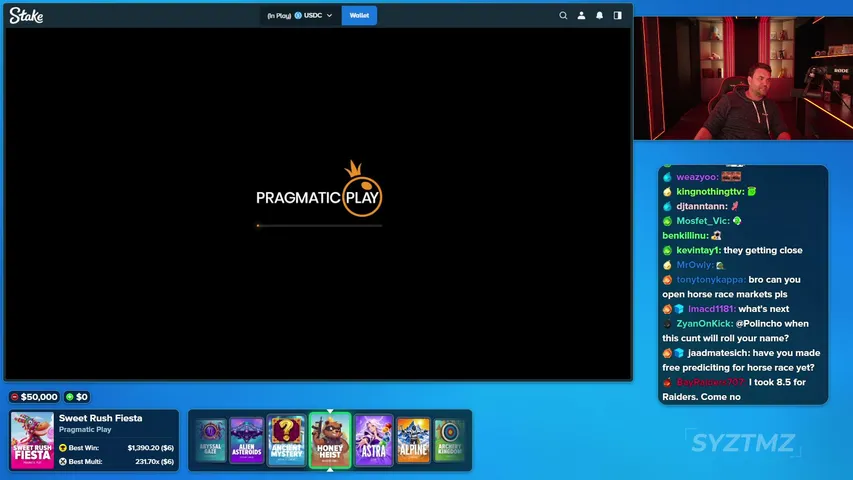Open notifications bell icon

[x=599, y=16]
